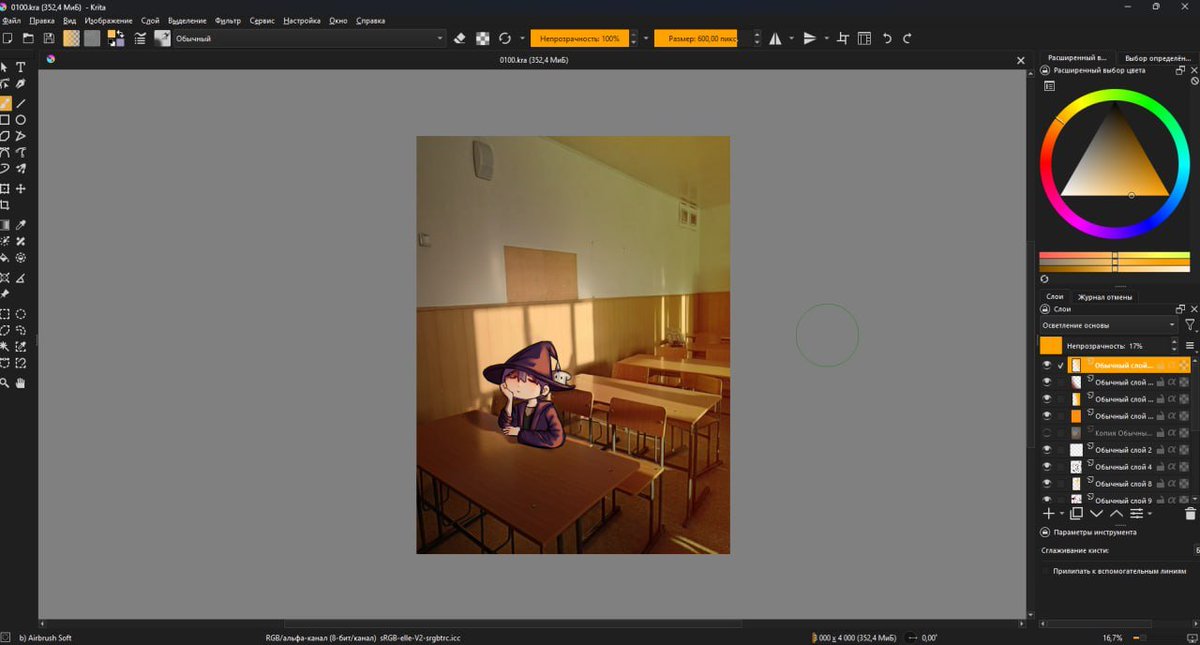Screen dimensions: 1200x645
Task: Select the Bezier Curve tool
Action: click(x=5, y=153)
